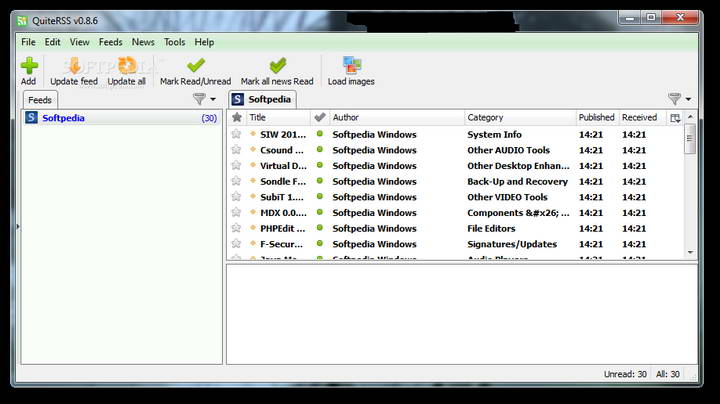Click the green plus Add feed icon
Viewport: 720px width, 404px height.
coord(29,66)
